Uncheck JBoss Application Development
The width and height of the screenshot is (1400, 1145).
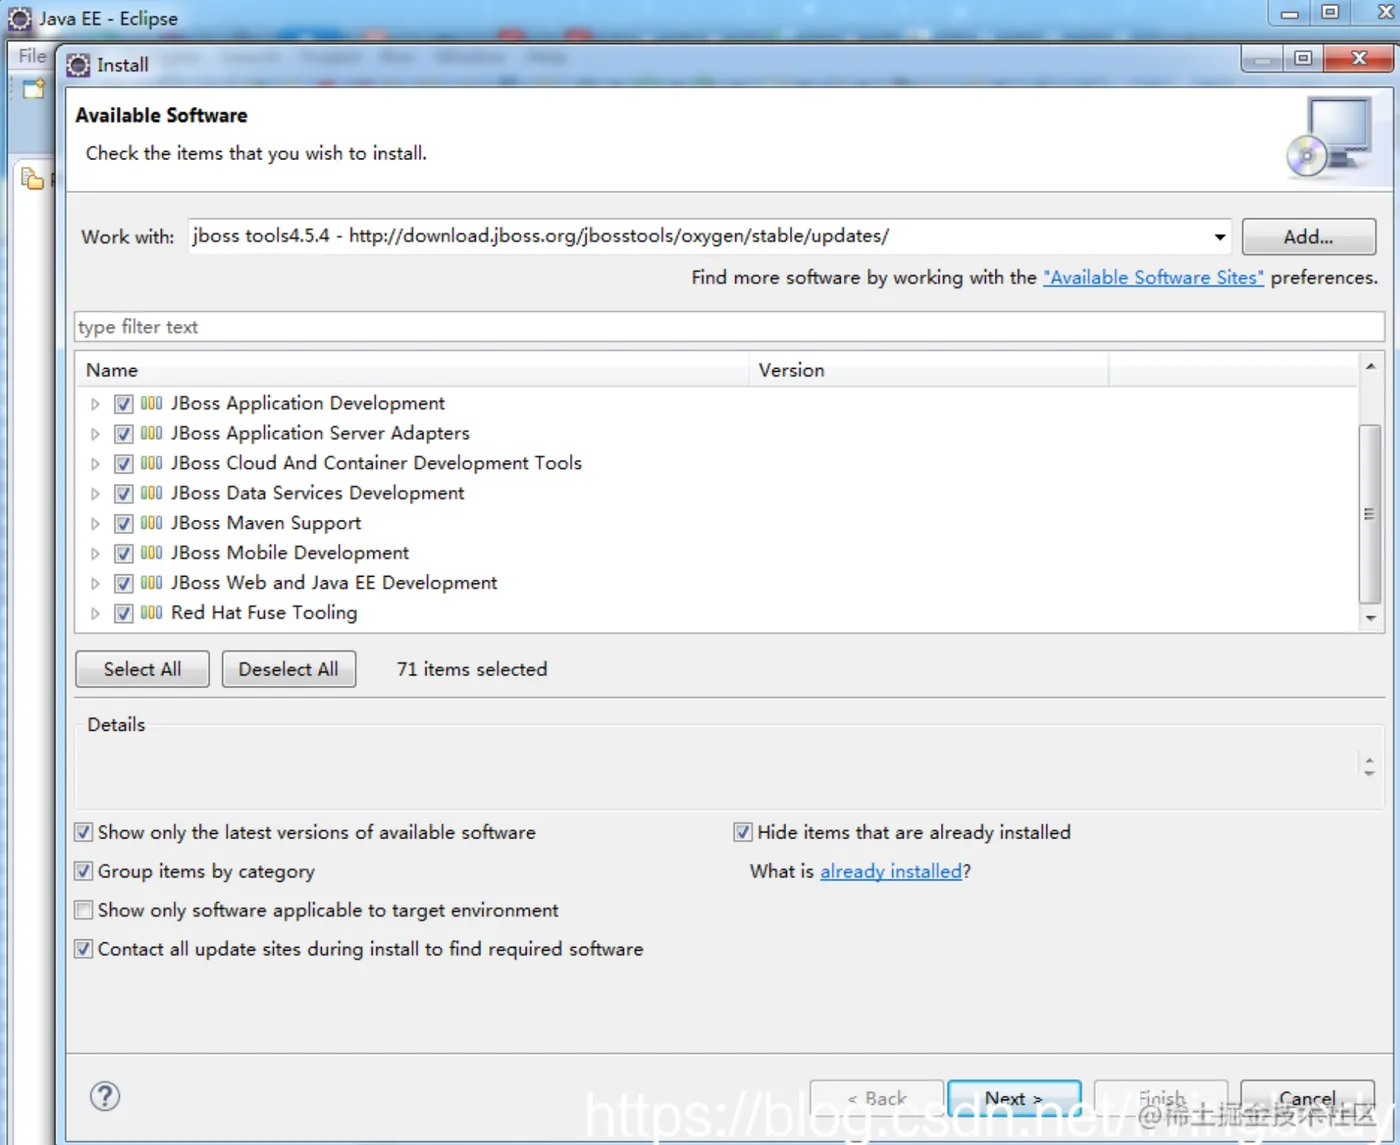coord(124,404)
